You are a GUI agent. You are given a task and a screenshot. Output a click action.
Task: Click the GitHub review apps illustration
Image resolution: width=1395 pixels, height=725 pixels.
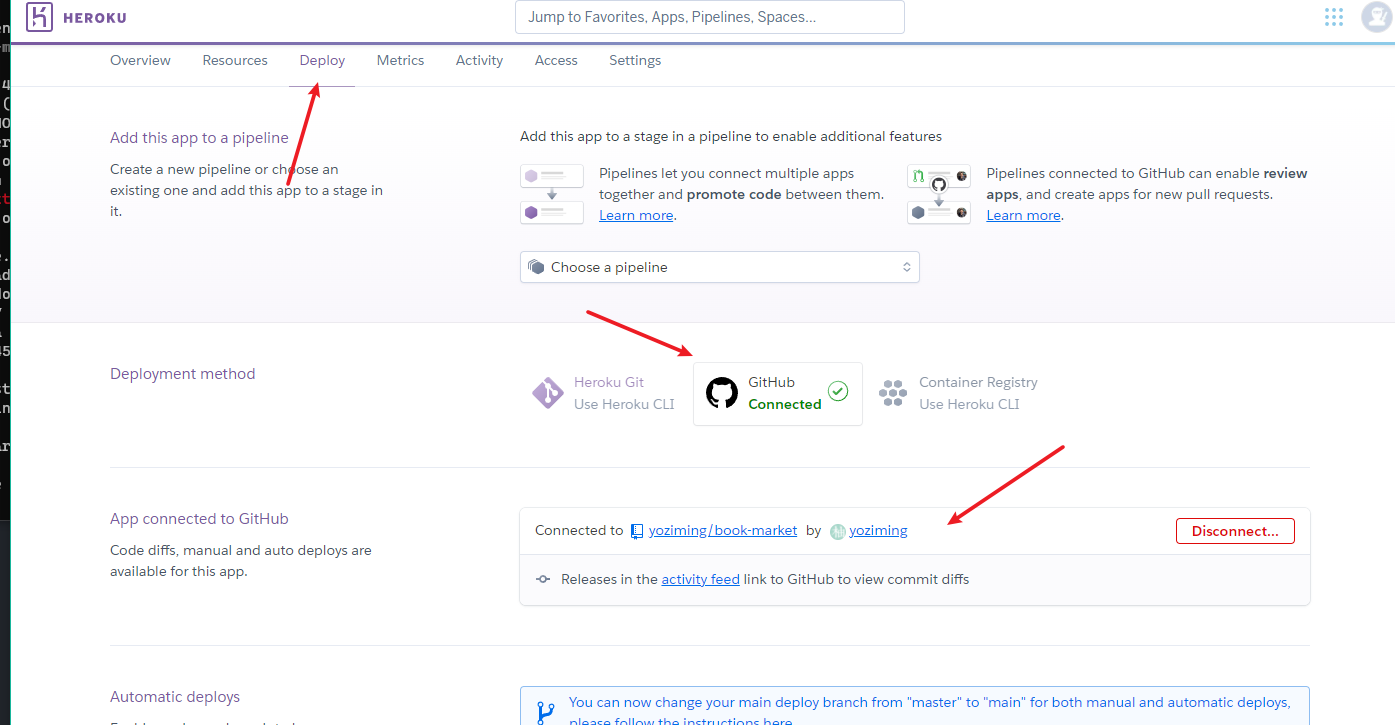pos(939,194)
